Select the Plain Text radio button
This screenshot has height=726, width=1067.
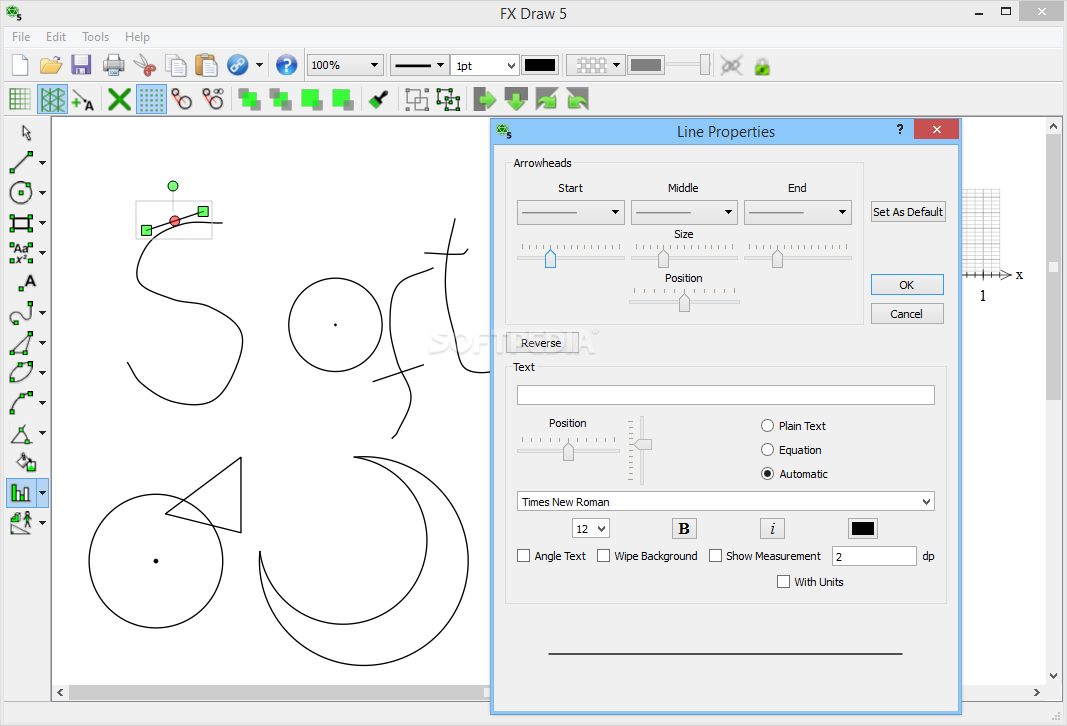coord(768,425)
